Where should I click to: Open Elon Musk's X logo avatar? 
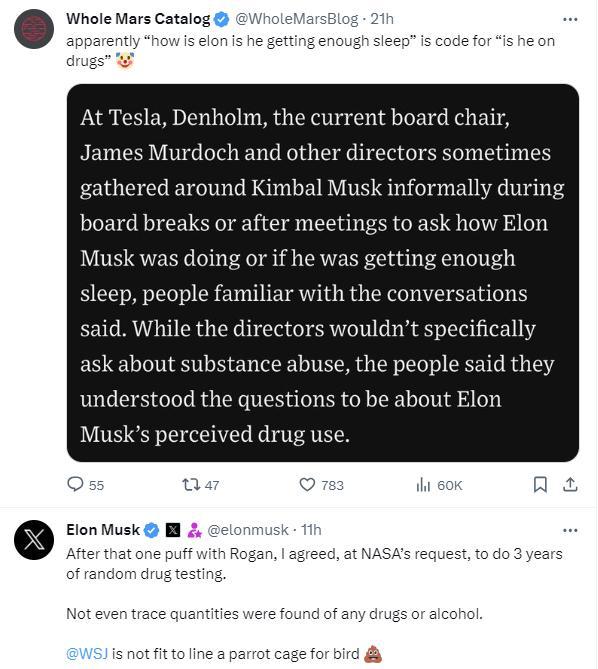pos(34,540)
